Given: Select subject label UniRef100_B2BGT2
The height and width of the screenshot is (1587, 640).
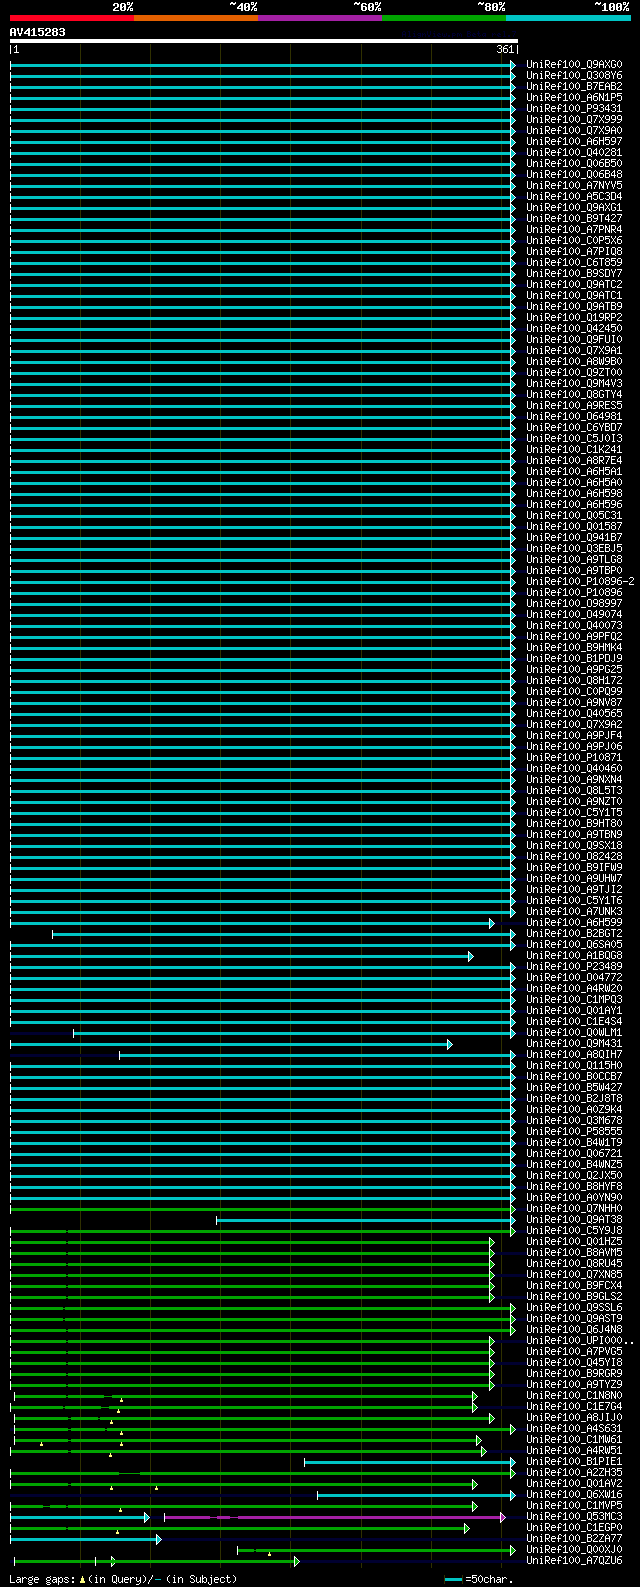Looking at the screenshot, I should [574, 933].
